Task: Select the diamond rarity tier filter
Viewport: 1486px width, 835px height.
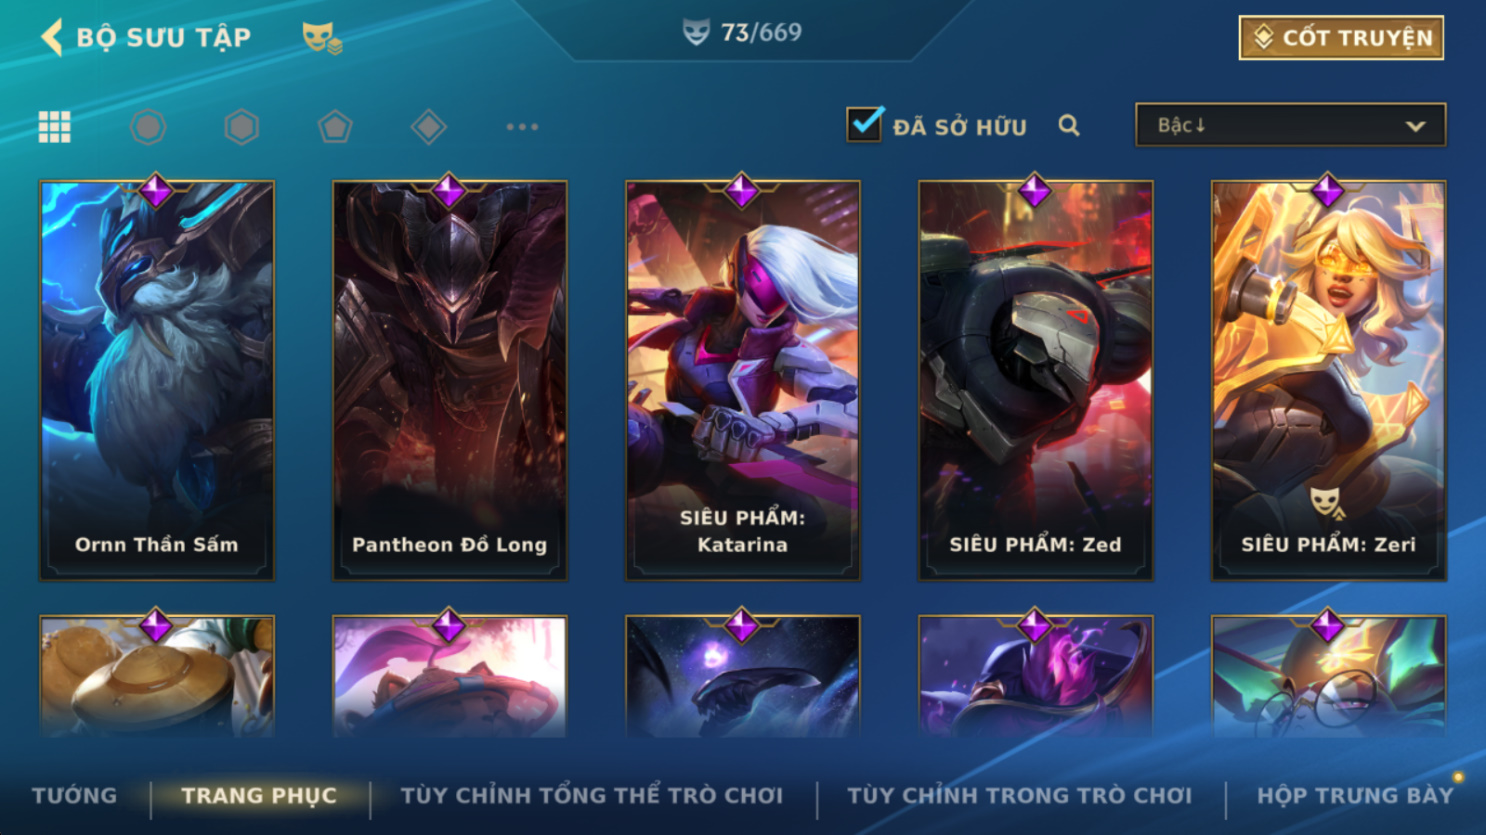Action: 428,127
